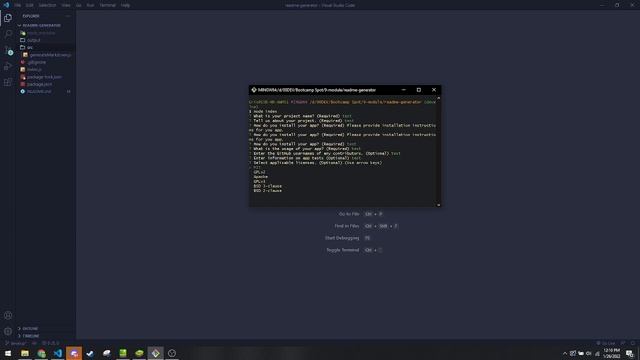Open the notification center in system tray
Viewport: 640px width, 360px height.
tap(629, 353)
